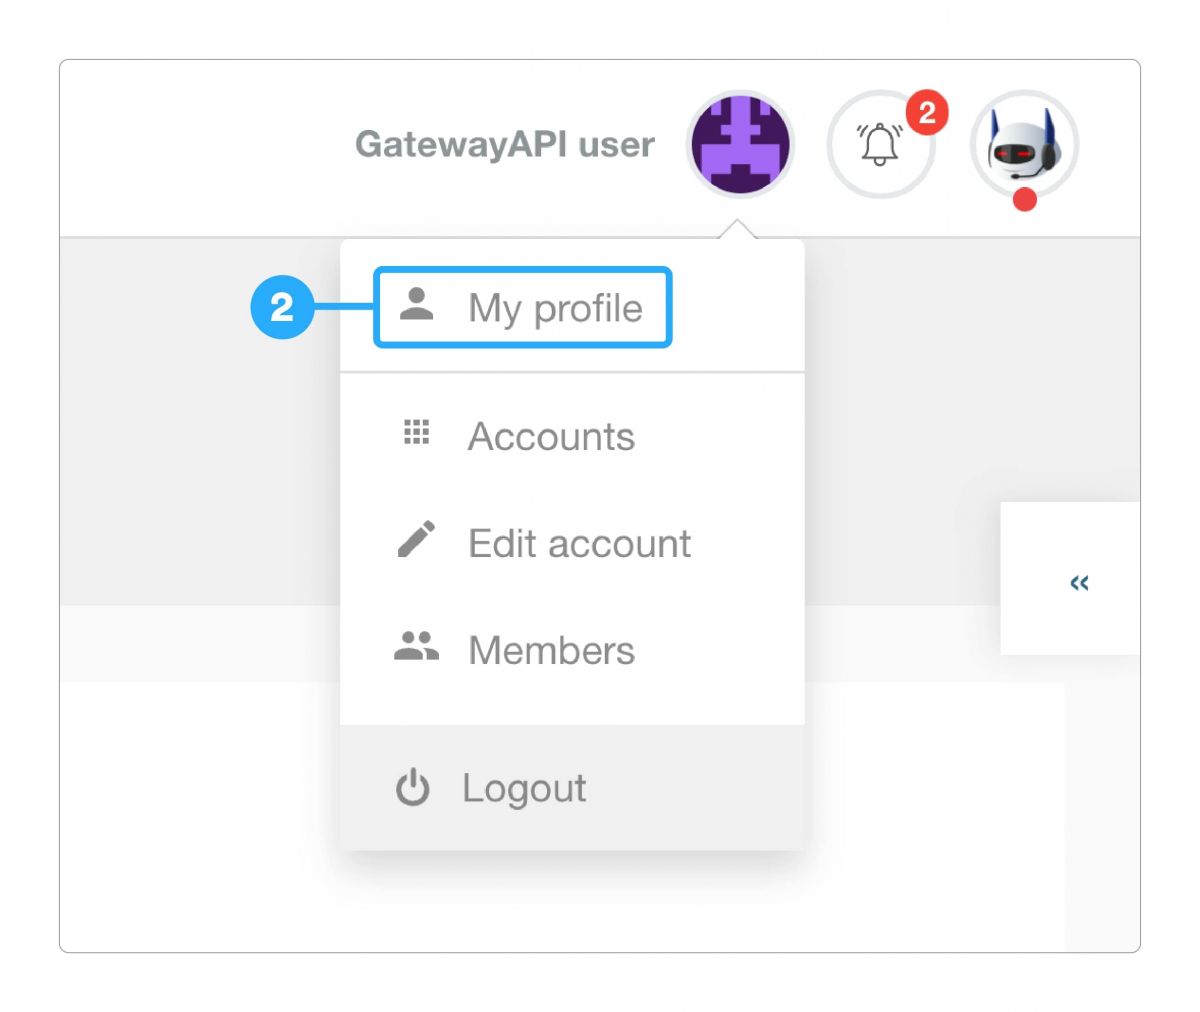The height and width of the screenshot is (1012, 1200).
Task: Launch the chatbot support widget
Action: pos(1022,145)
